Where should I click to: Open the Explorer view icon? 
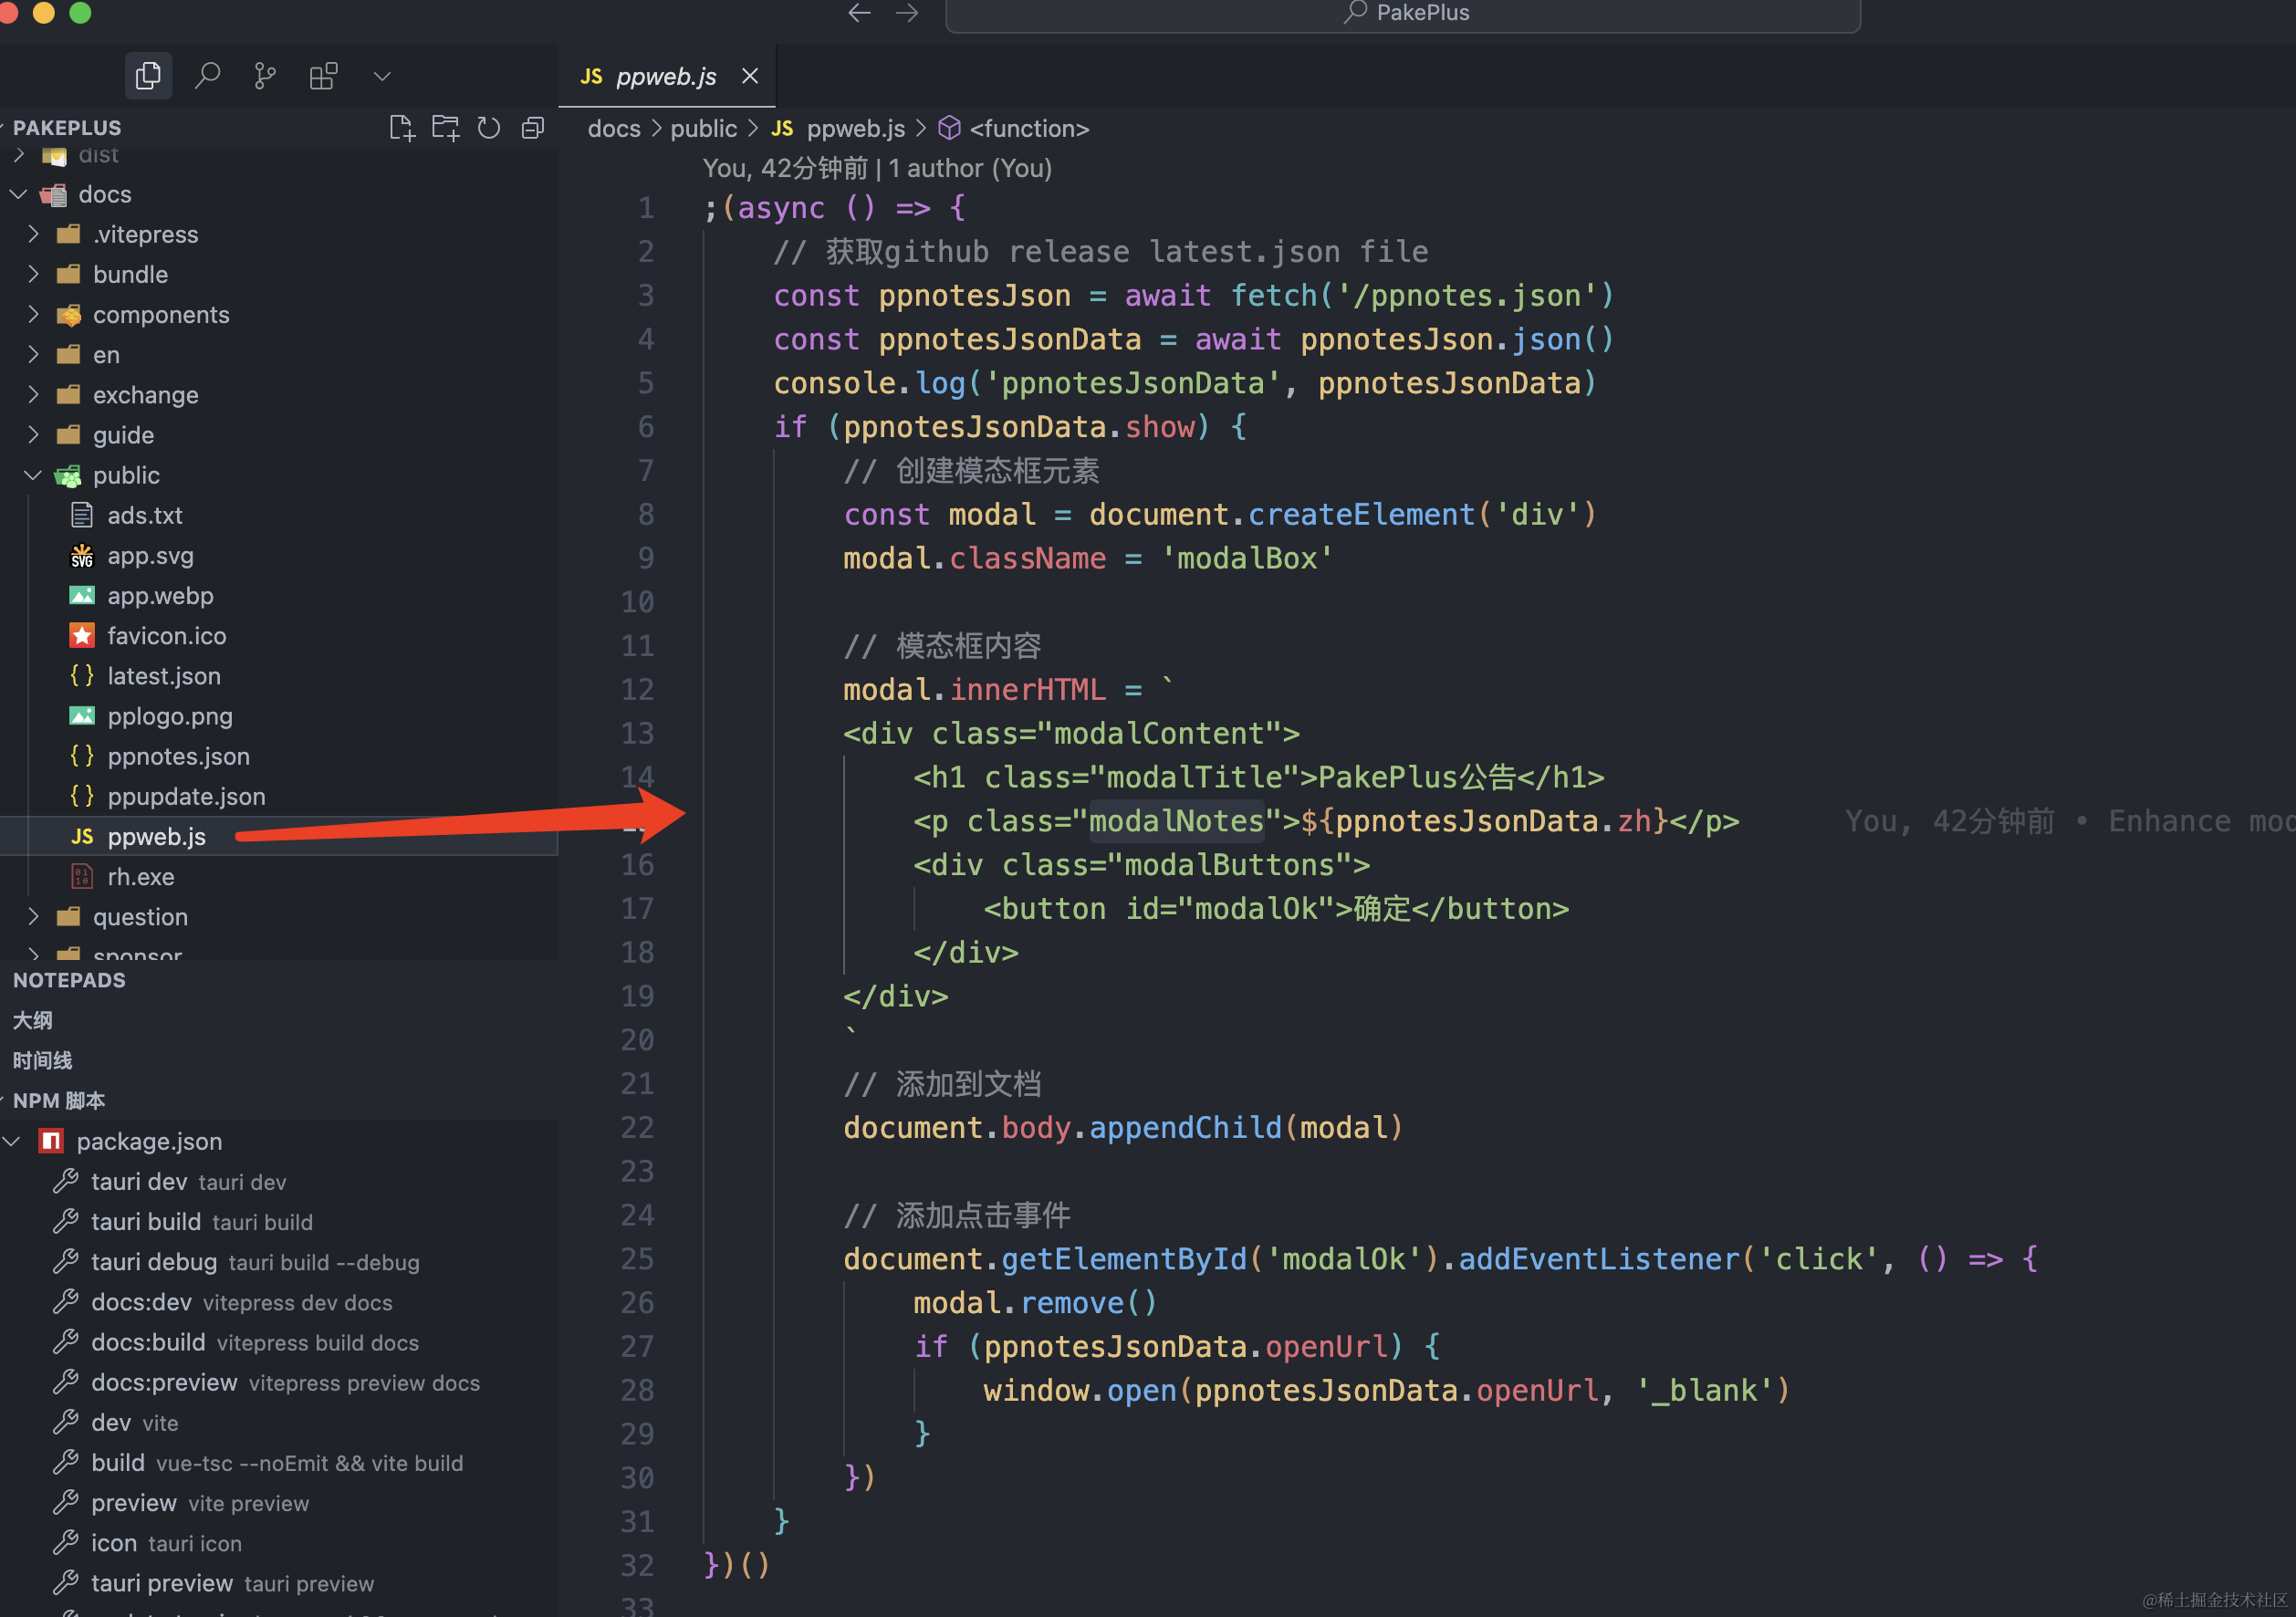click(x=148, y=76)
